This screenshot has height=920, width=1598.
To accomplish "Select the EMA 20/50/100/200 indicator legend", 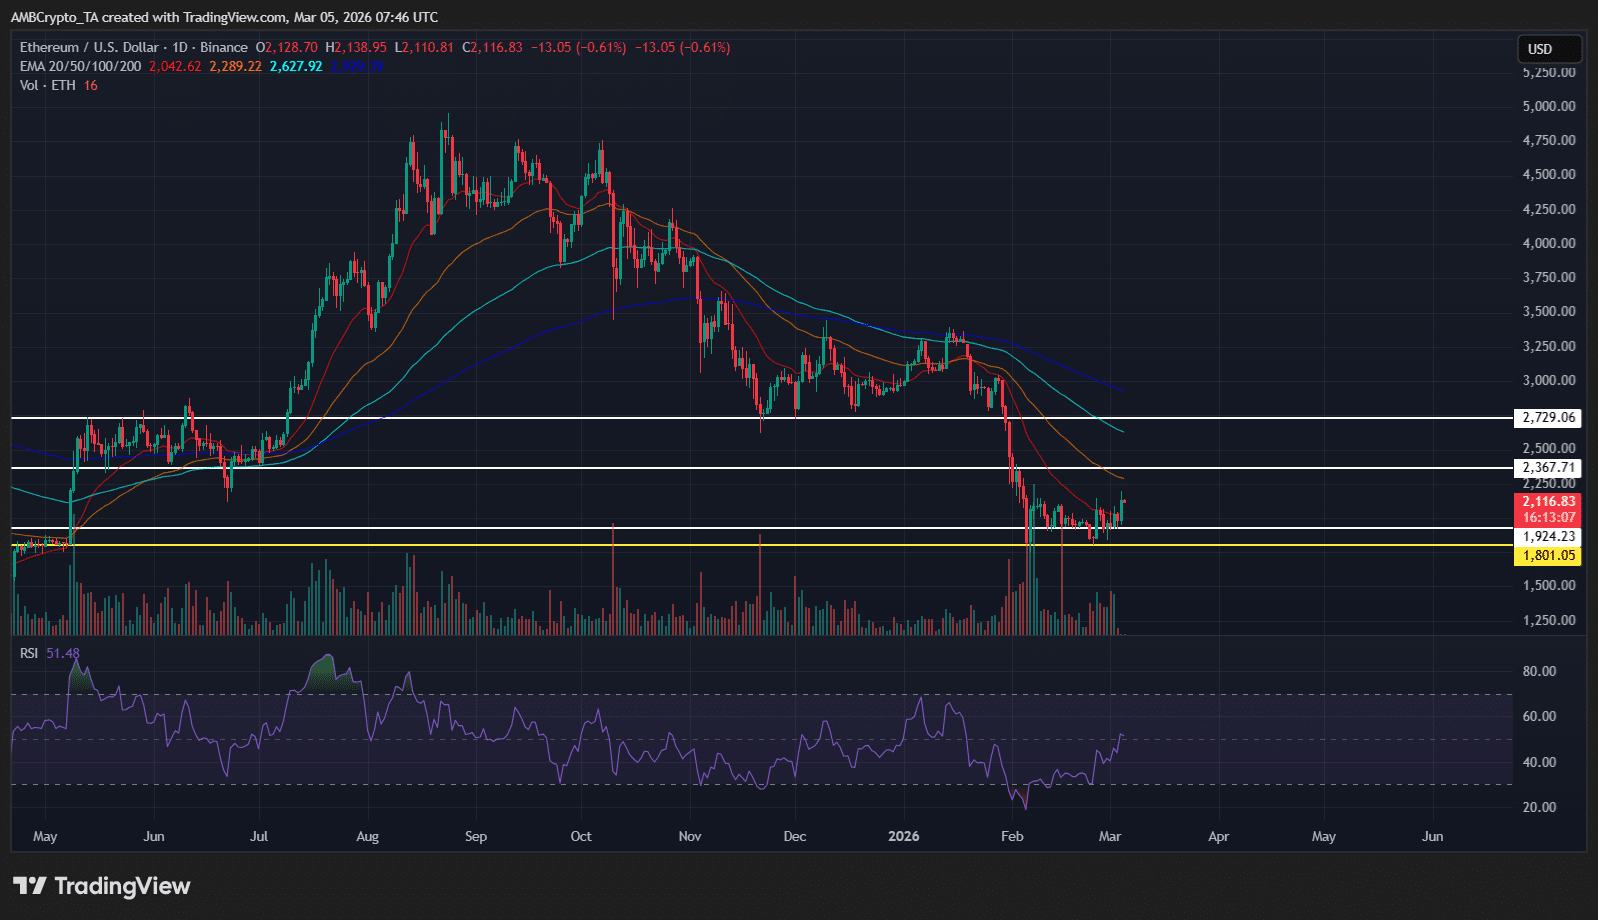I will tap(80, 66).
